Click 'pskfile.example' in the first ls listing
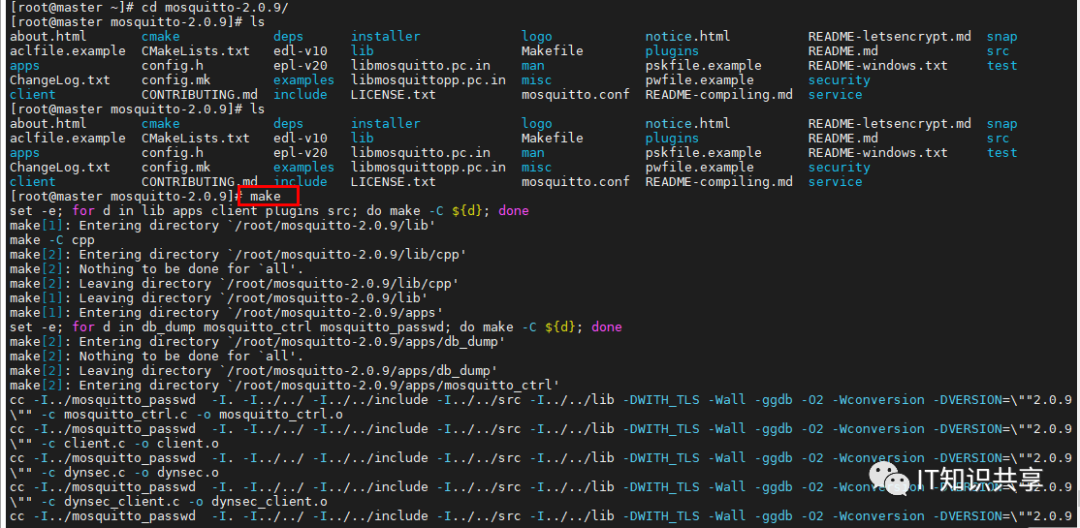 coord(703,65)
